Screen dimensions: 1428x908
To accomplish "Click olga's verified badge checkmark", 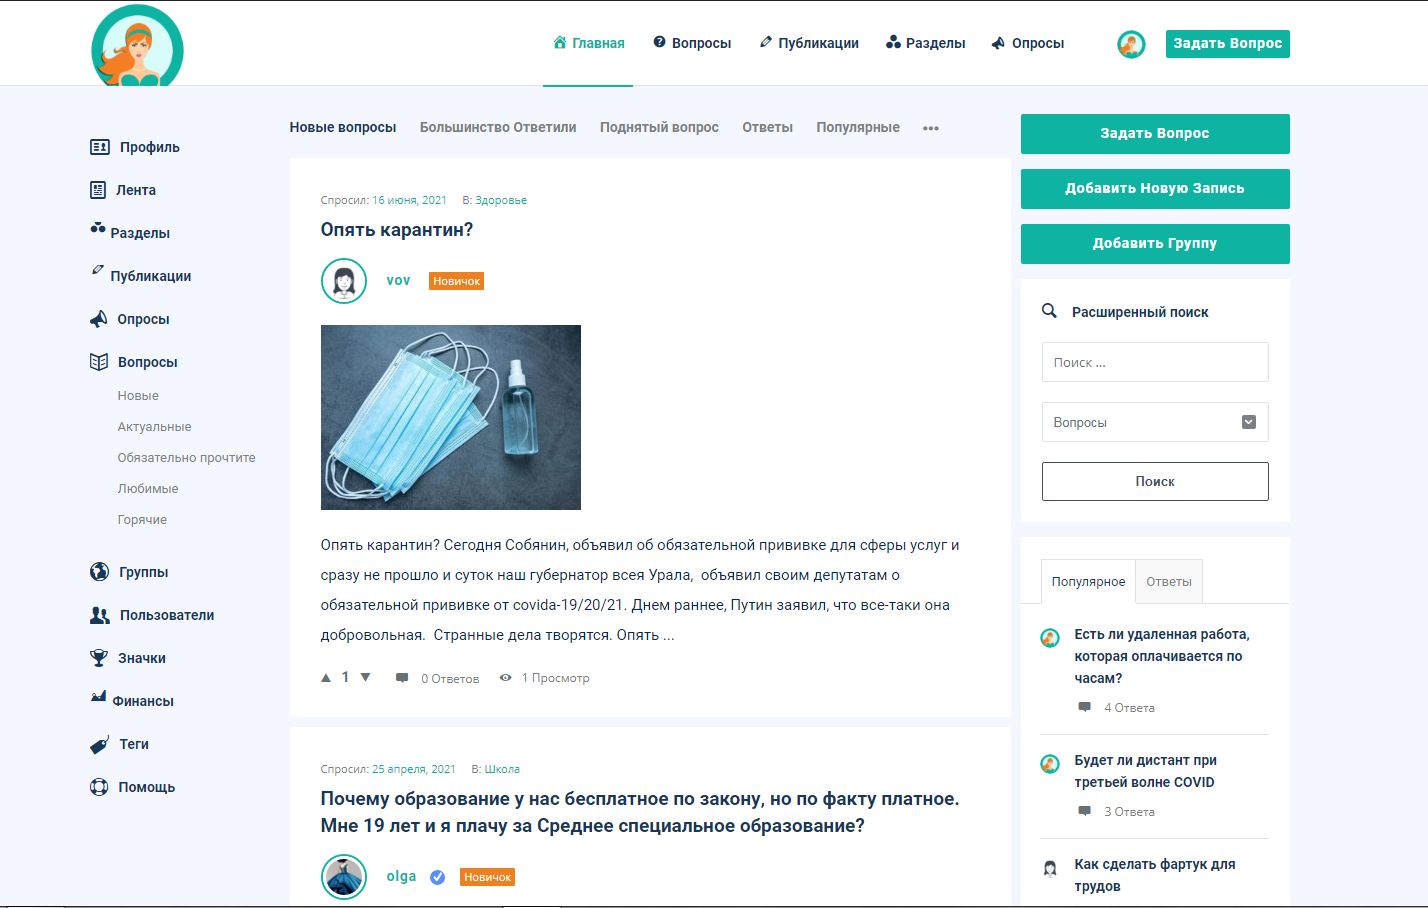I will pyautogui.click(x=437, y=877).
